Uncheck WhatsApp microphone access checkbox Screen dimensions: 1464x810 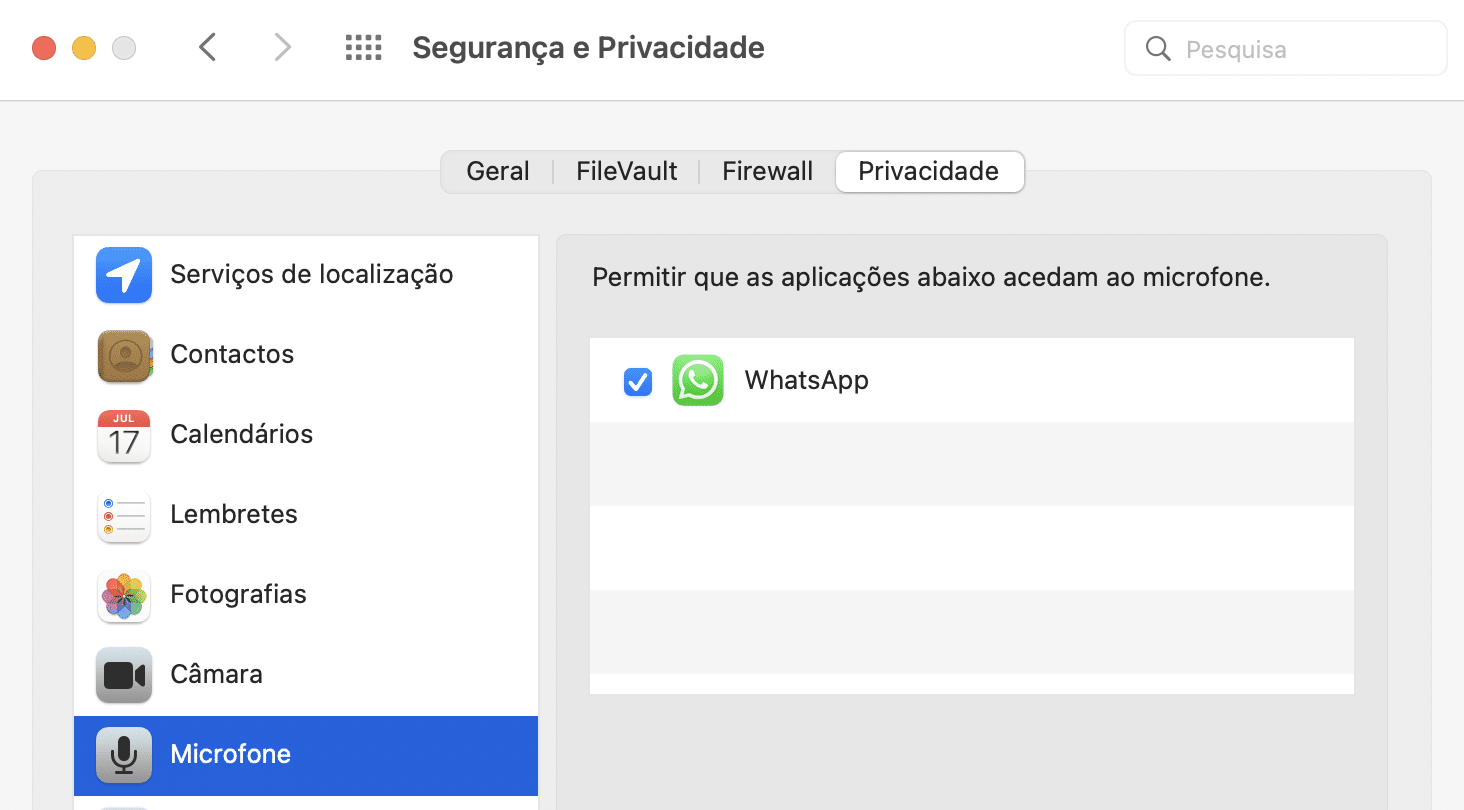[x=638, y=381]
